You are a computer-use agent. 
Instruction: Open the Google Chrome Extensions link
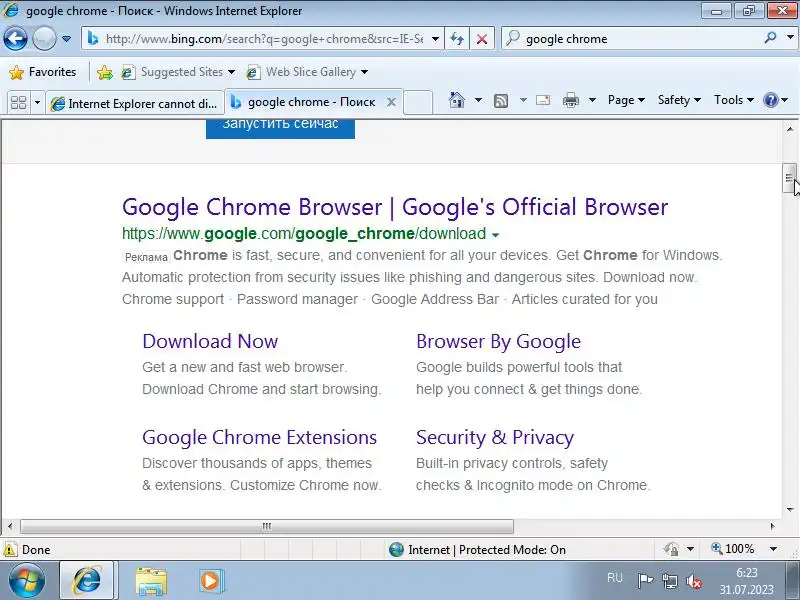(x=260, y=437)
